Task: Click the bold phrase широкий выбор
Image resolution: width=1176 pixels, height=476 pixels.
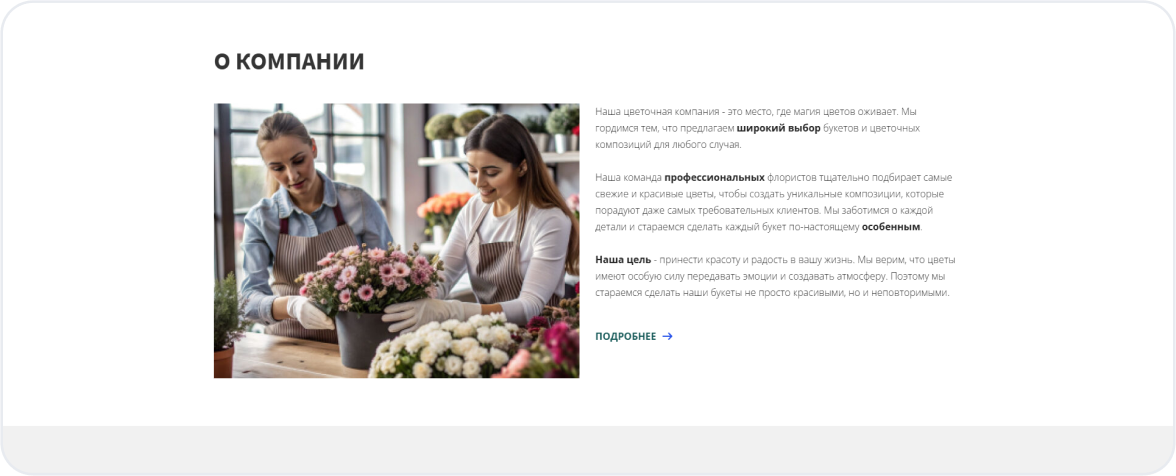Action: tap(778, 128)
